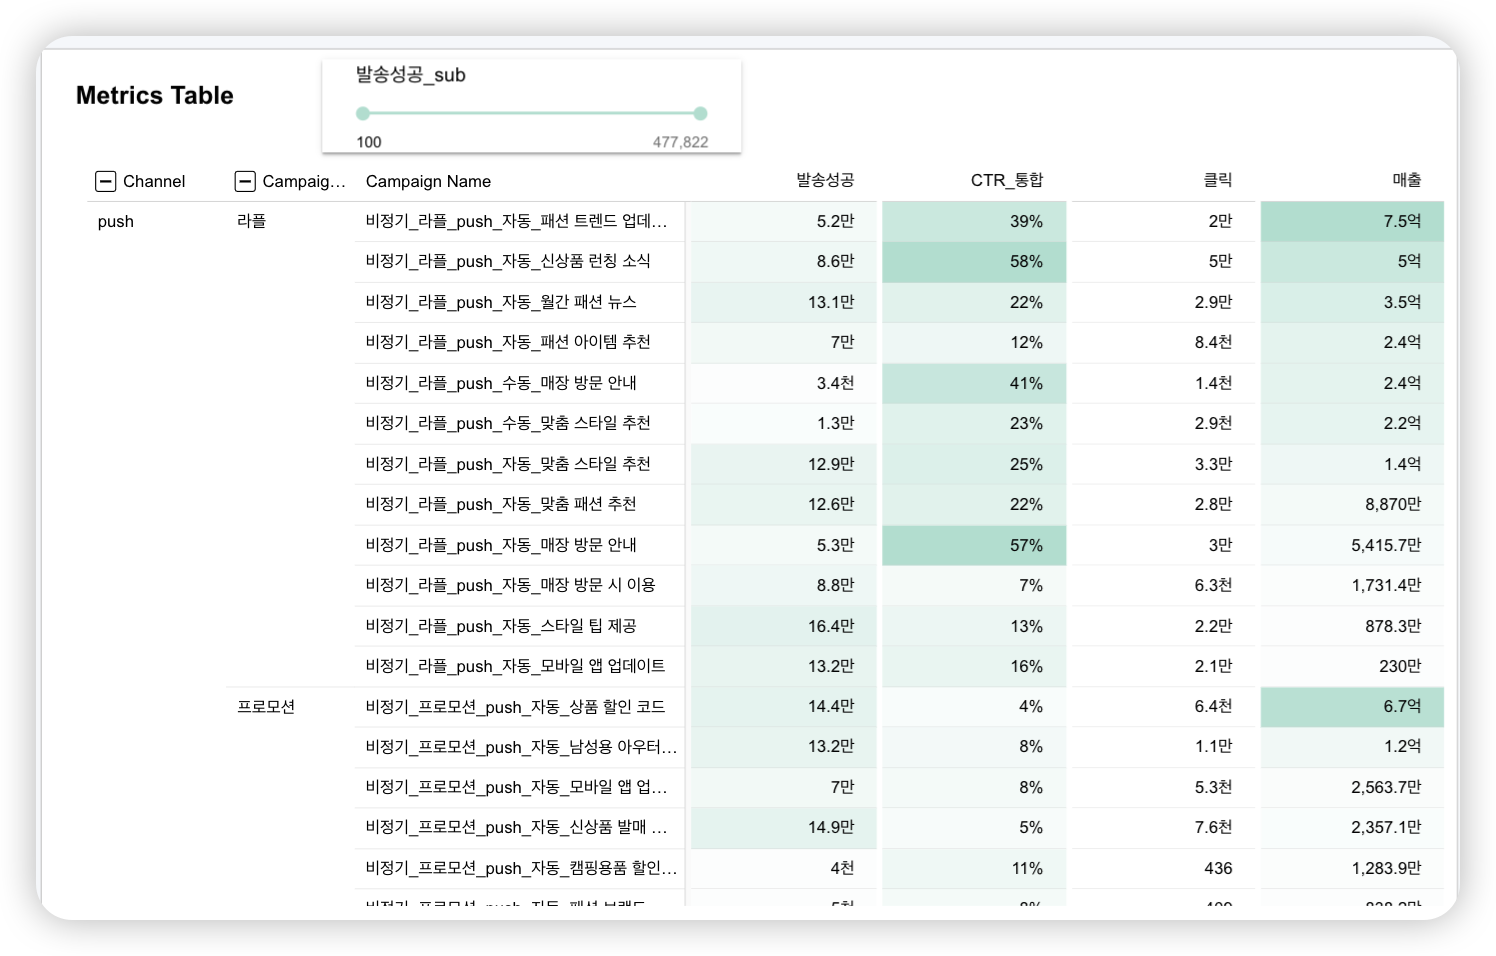The width and height of the screenshot is (1496, 956).
Task: Click slider minimum value 100
Action: click(369, 142)
